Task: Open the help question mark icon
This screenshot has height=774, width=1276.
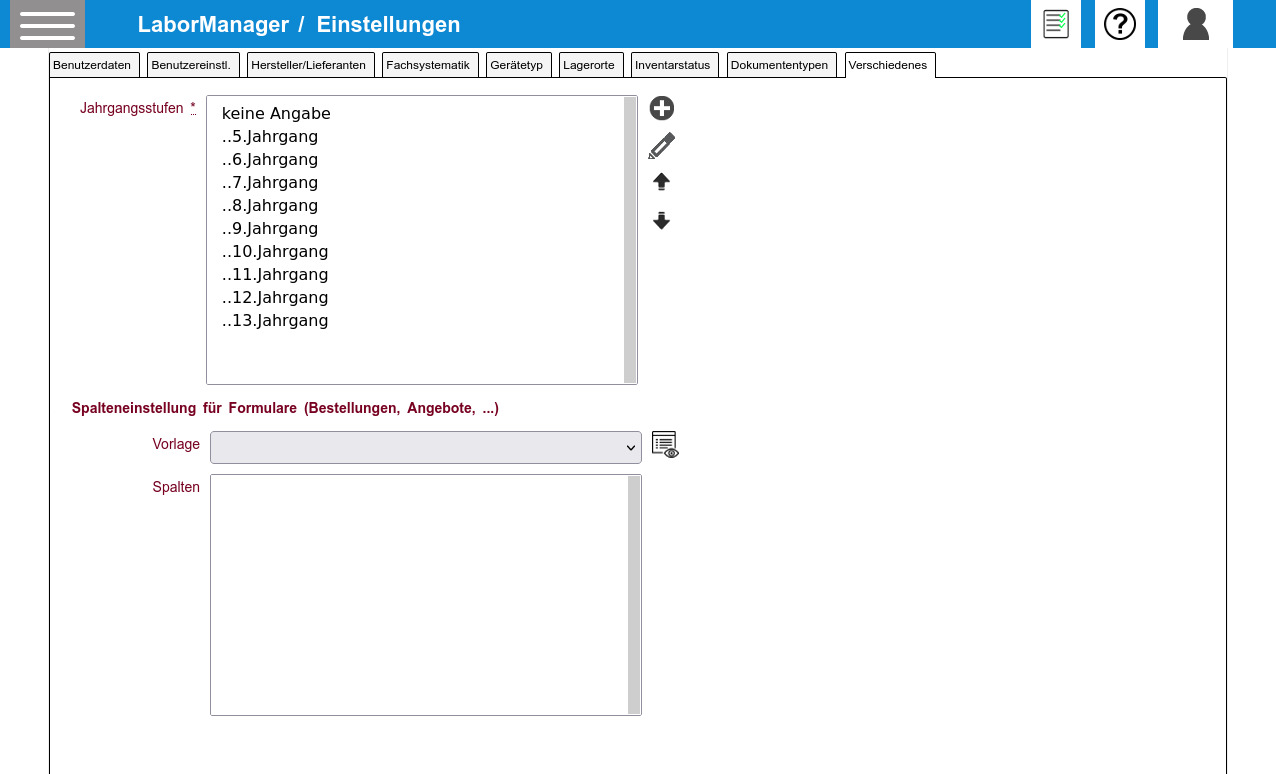Action: click(x=1120, y=24)
